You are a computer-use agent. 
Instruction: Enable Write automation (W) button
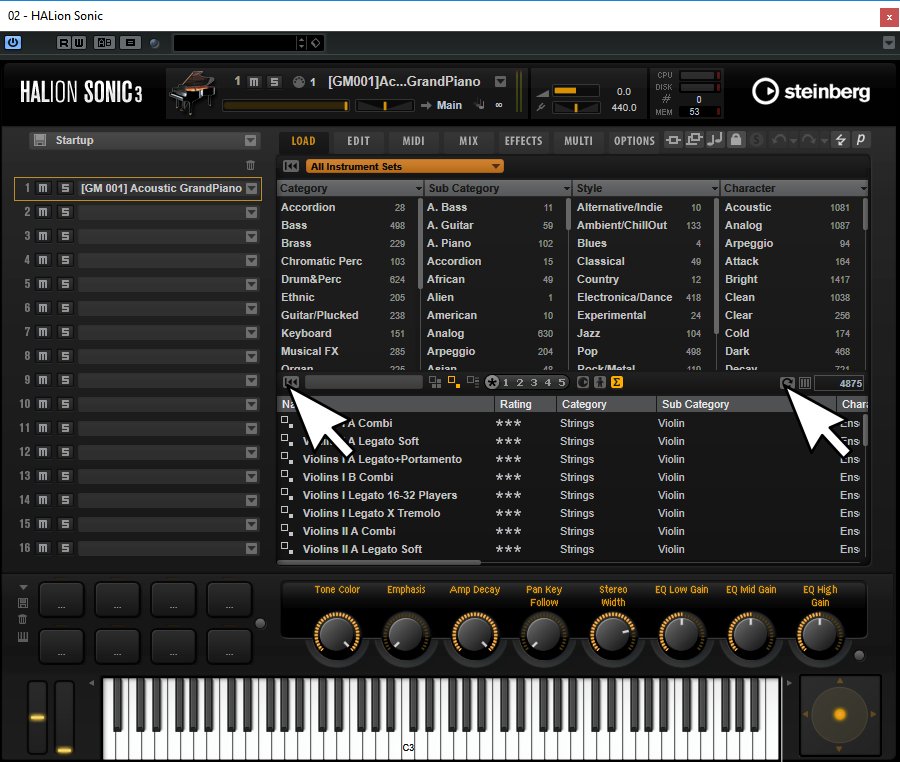point(79,42)
